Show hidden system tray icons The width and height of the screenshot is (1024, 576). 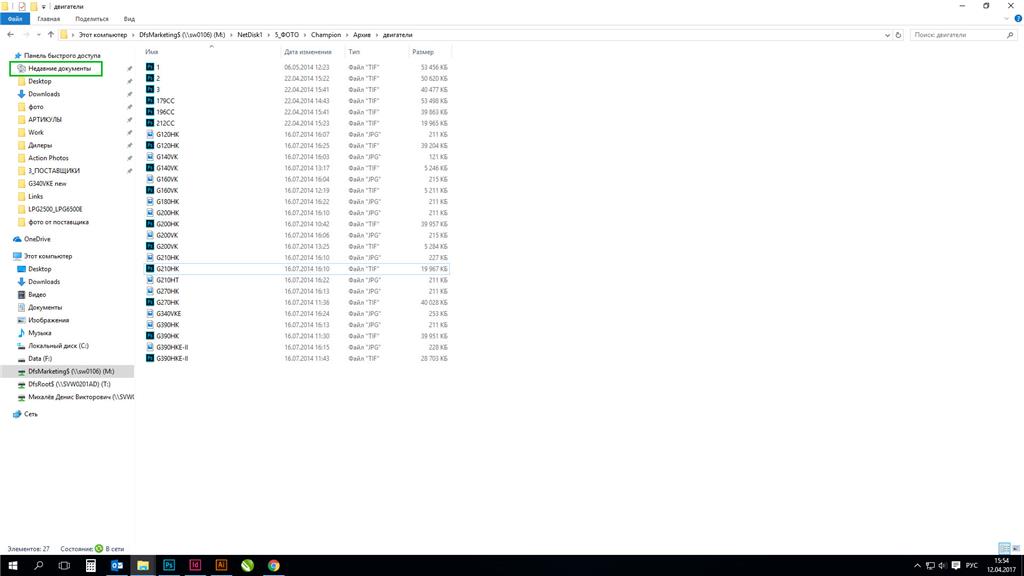coord(918,566)
